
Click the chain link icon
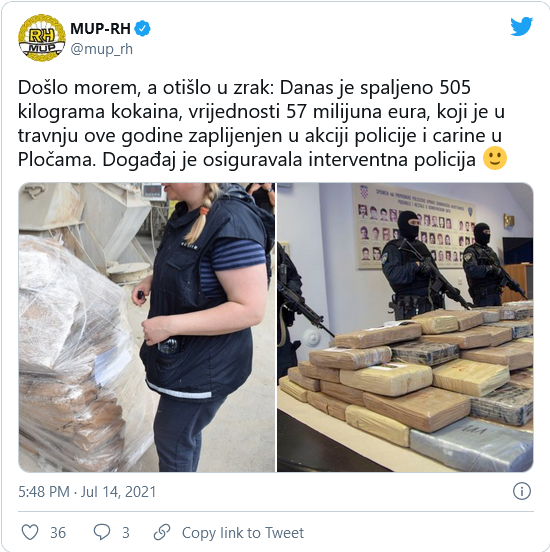pos(162,532)
